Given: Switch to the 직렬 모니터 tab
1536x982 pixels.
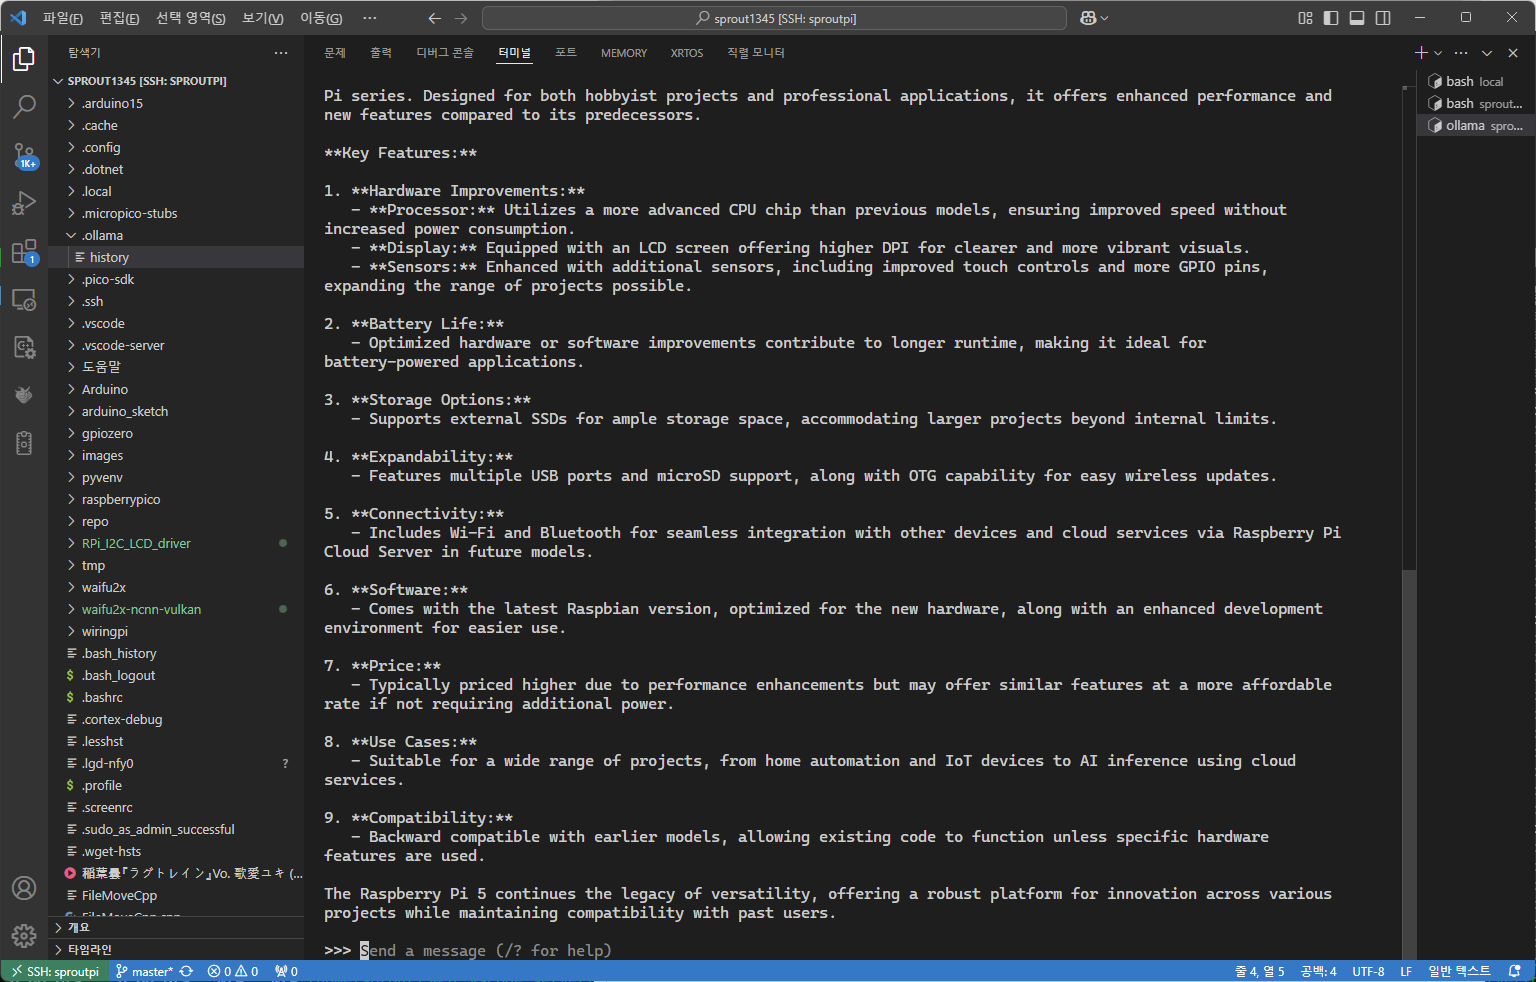Looking at the screenshot, I should (x=756, y=53).
